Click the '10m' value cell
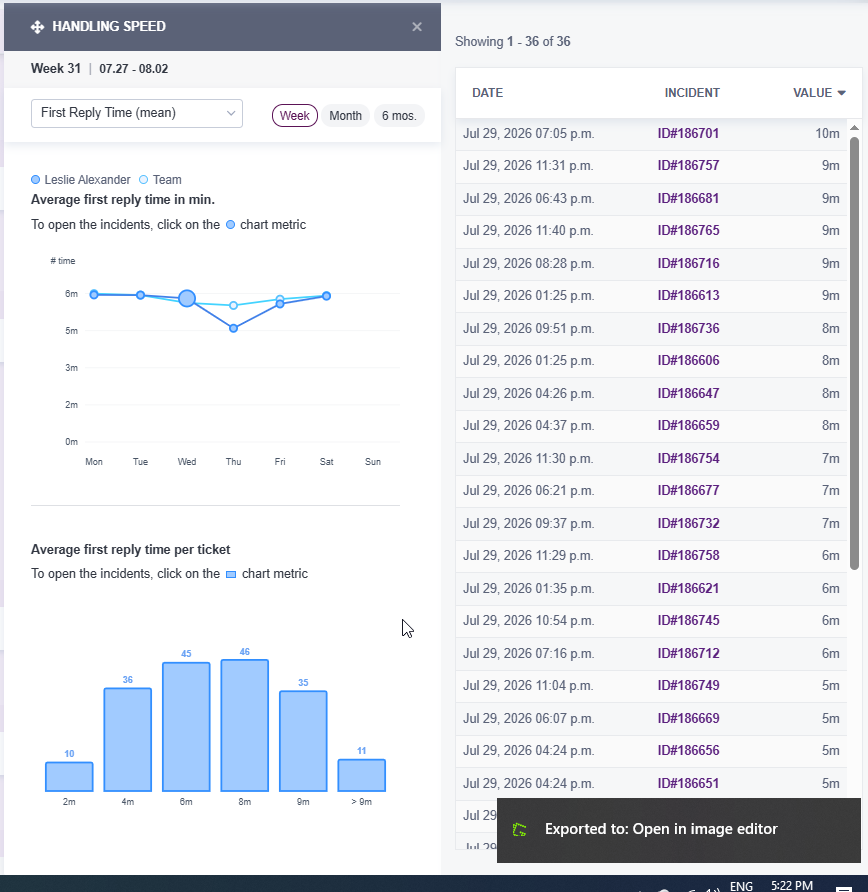This screenshot has width=868, height=892. tap(827, 134)
